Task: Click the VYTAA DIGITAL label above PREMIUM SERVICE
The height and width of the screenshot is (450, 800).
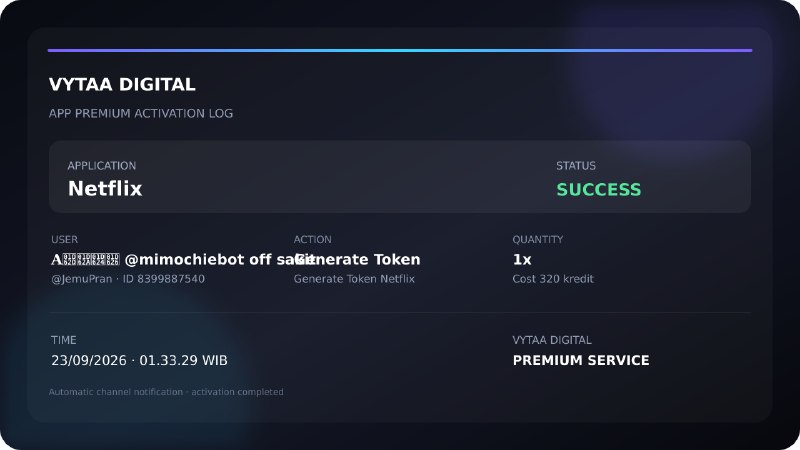Action: [x=552, y=340]
